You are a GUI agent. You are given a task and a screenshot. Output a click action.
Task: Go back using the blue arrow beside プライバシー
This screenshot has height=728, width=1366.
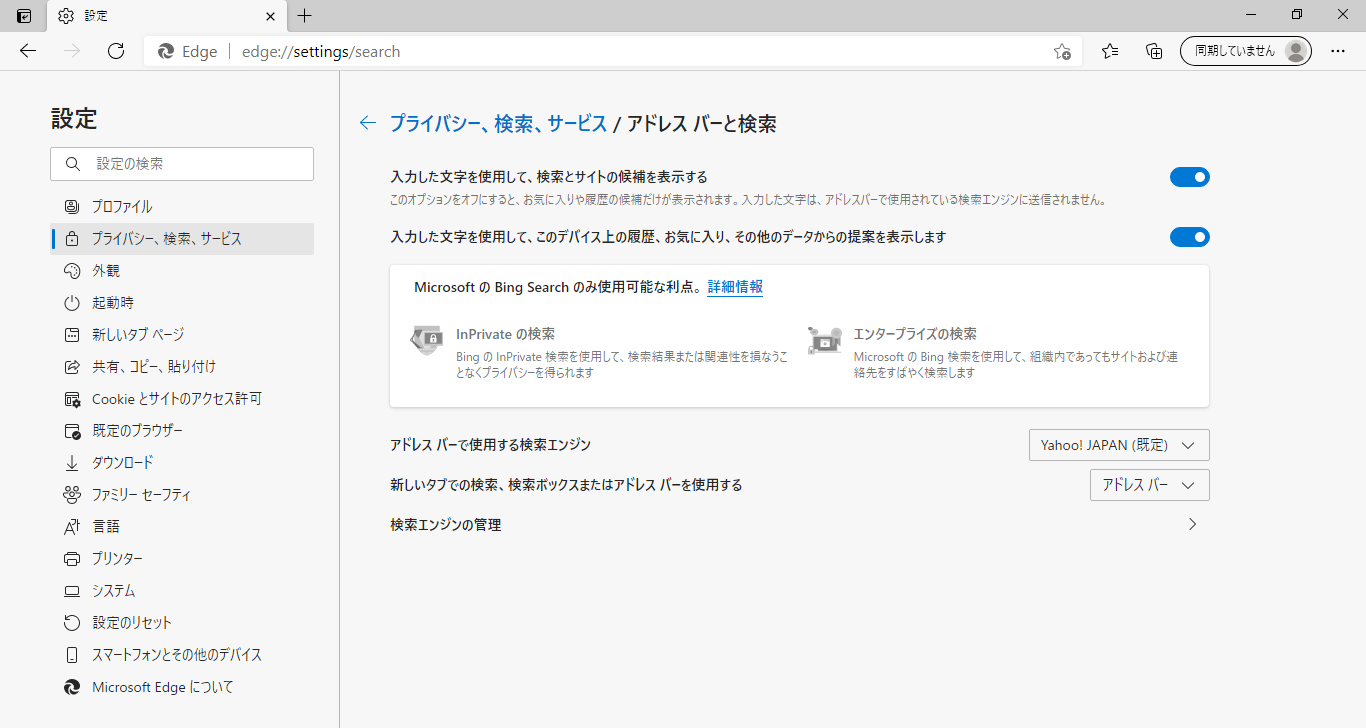tap(368, 123)
